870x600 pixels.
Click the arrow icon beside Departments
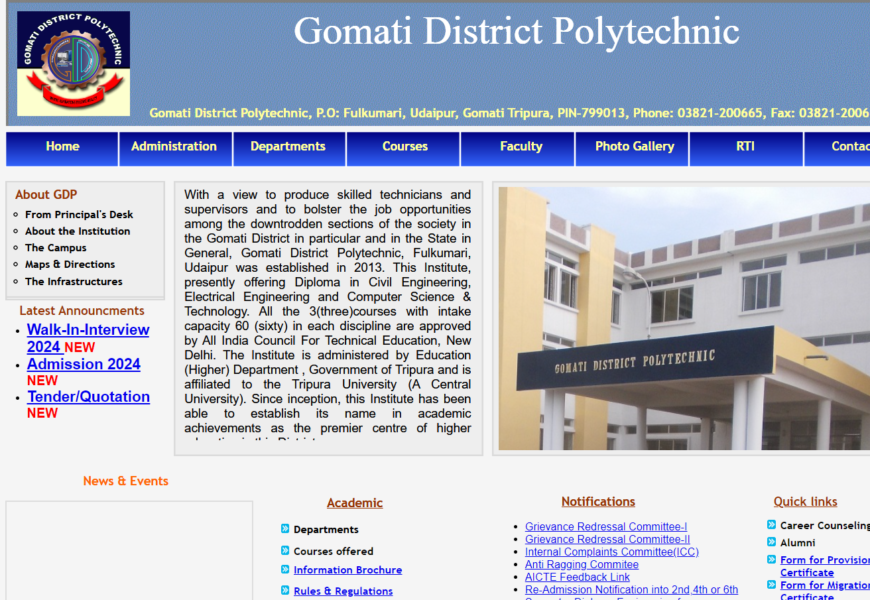point(285,529)
